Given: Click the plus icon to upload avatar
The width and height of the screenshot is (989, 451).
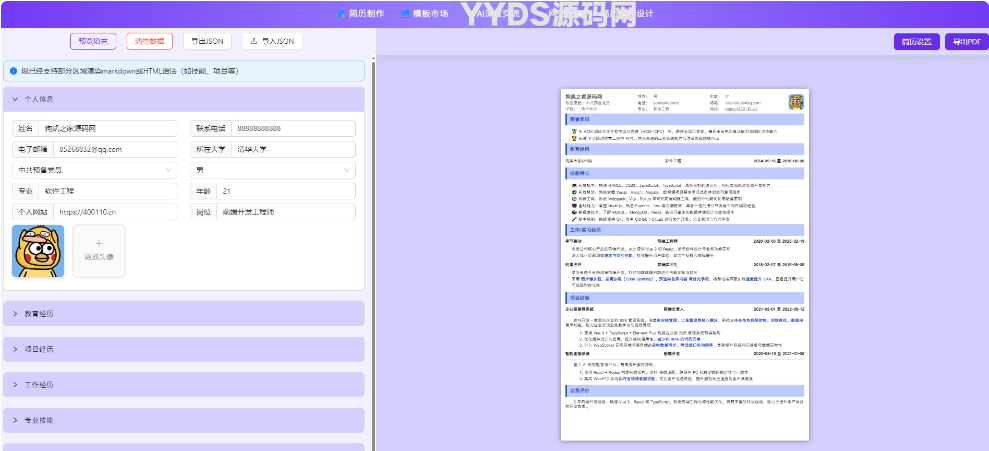Looking at the screenshot, I should tap(99, 243).
